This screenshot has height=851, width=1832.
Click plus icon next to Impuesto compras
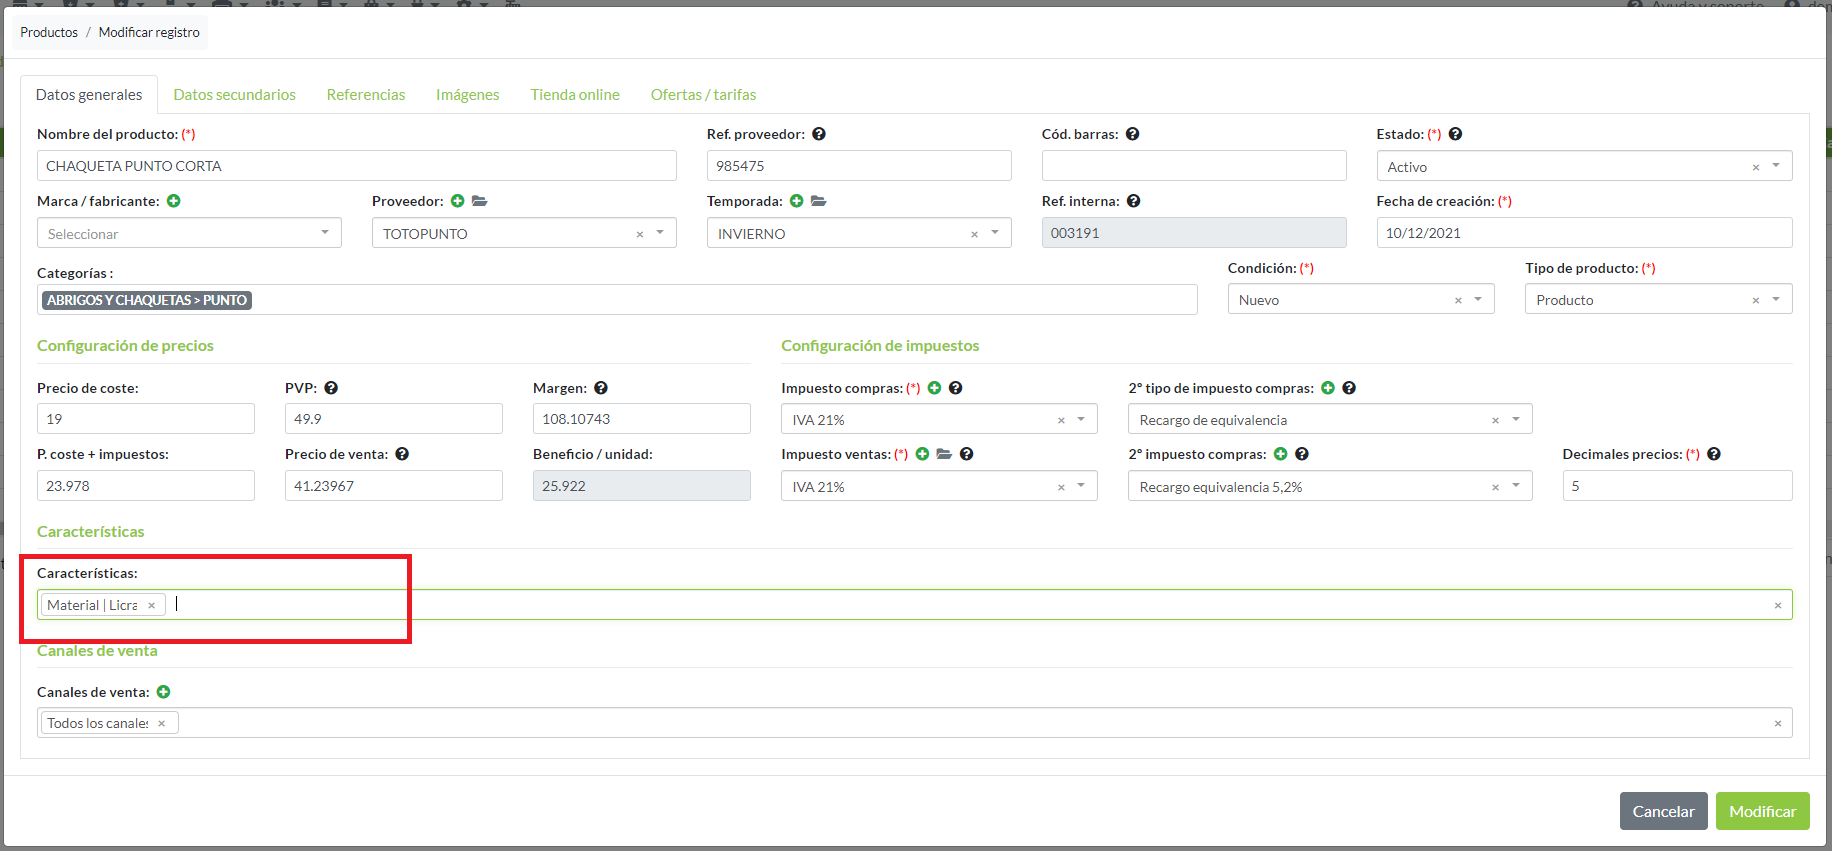pyautogui.click(x=935, y=388)
